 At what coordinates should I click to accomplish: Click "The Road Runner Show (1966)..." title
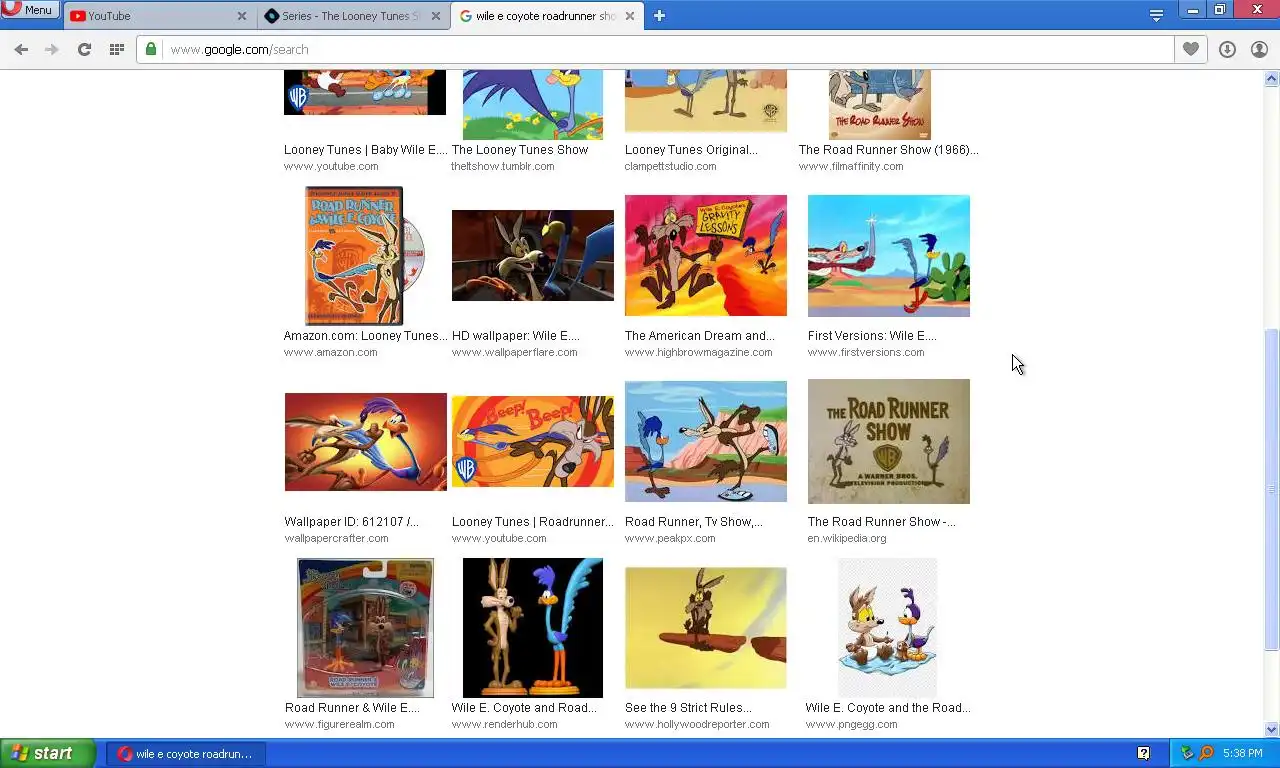pyautogui.click(x=888, y=150)
